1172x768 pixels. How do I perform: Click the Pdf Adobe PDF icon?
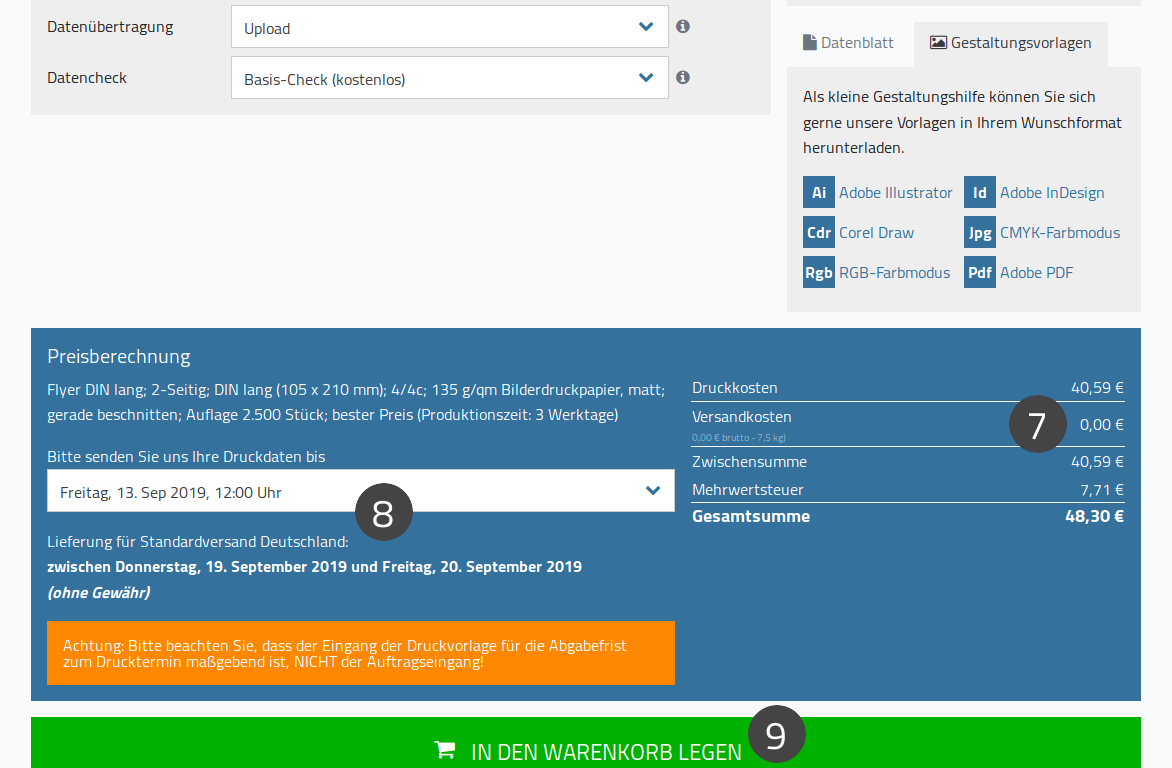click(x=979, y=272)
